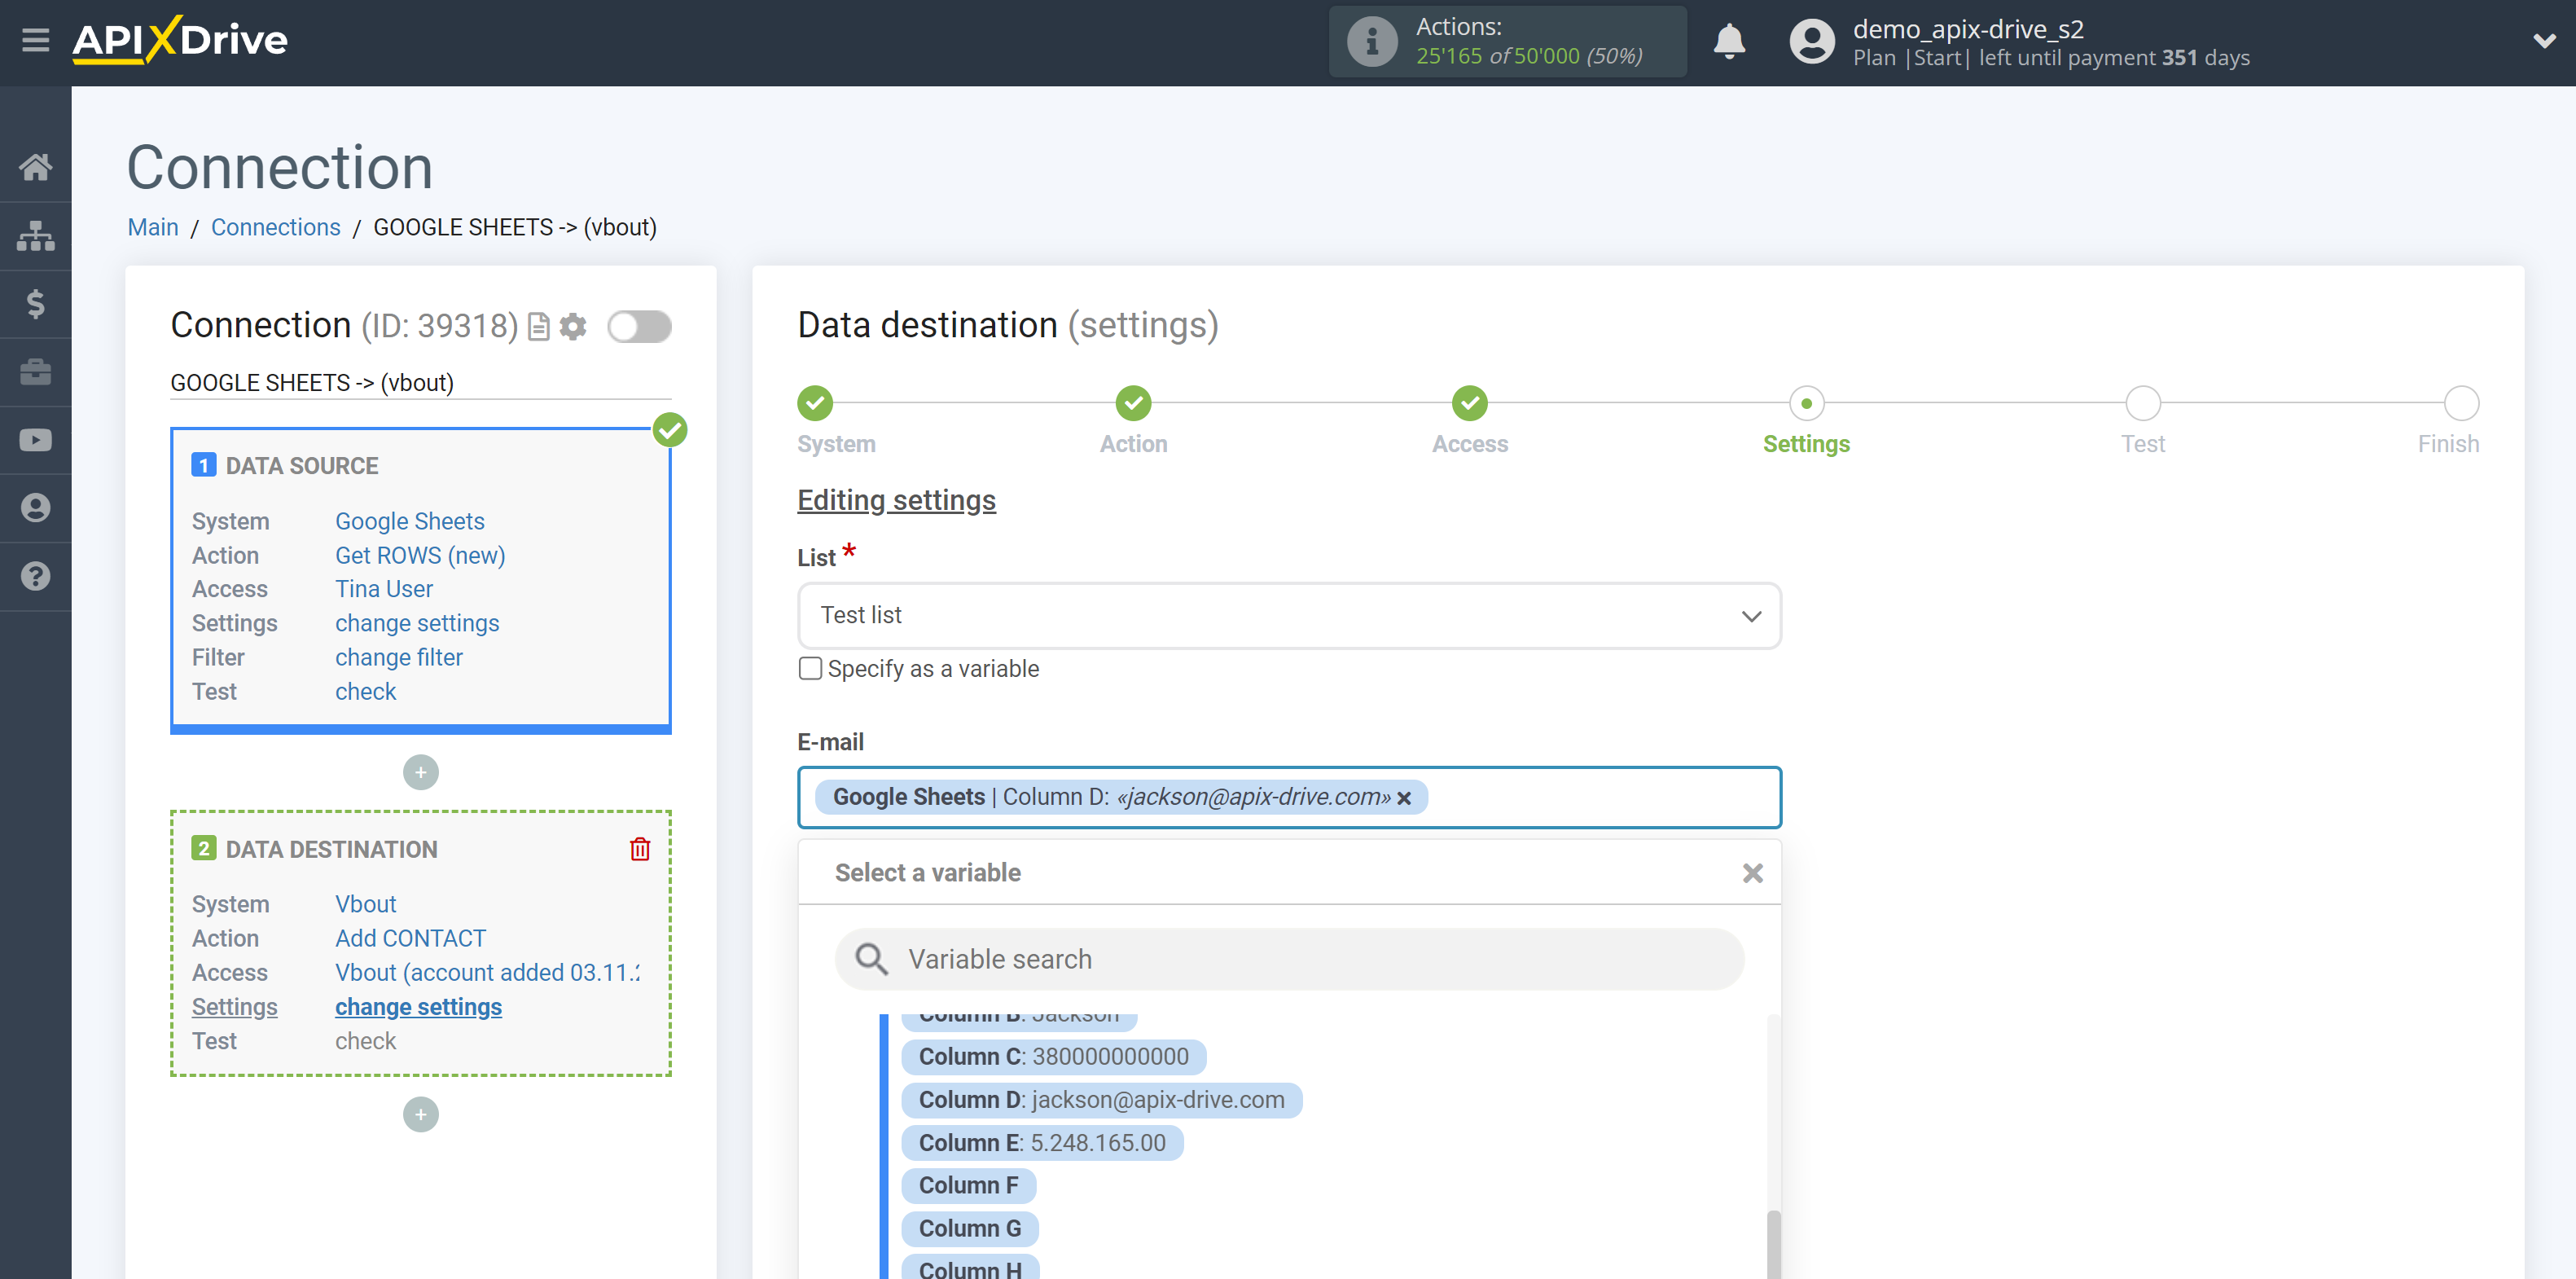Expand the account dropdown chevron

pos(2544,41)
